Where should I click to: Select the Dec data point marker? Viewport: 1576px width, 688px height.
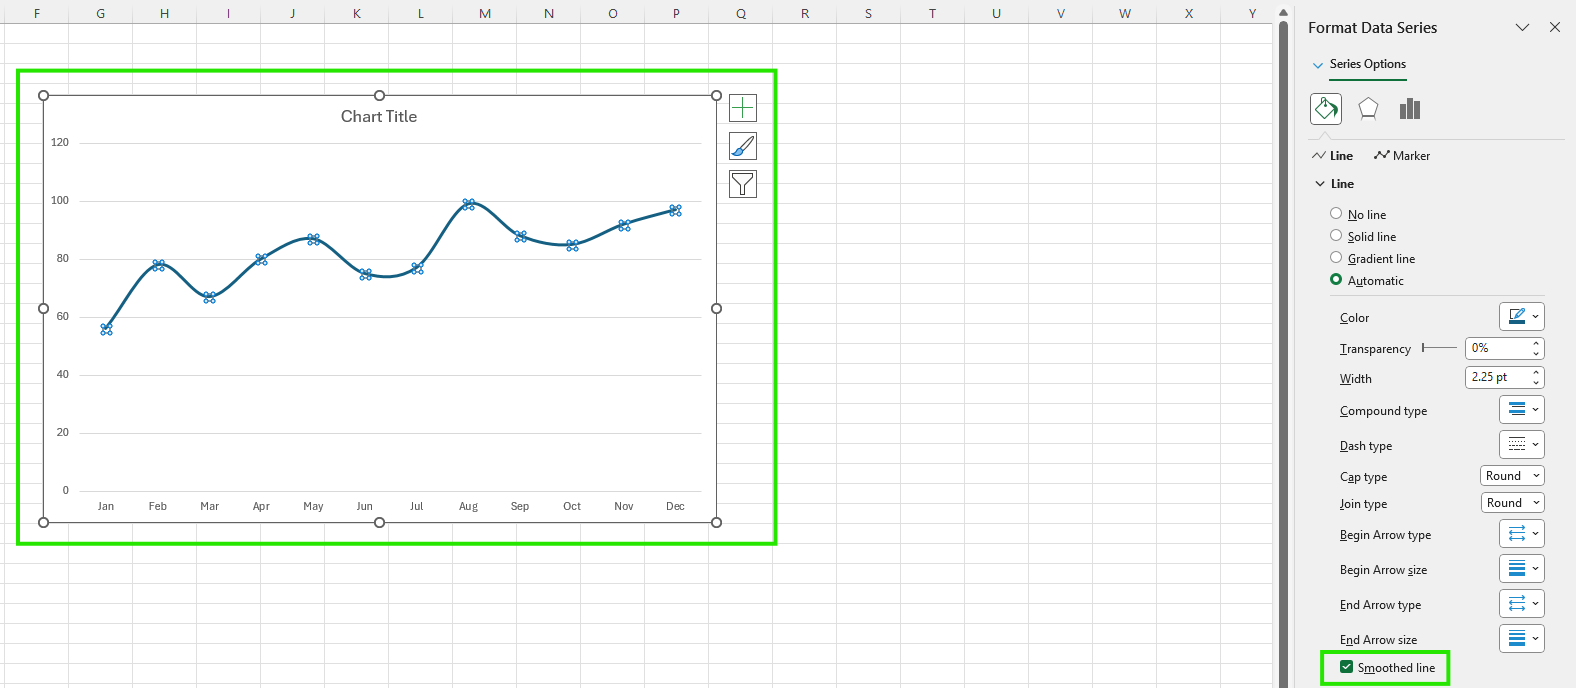(x=675, y=210)
